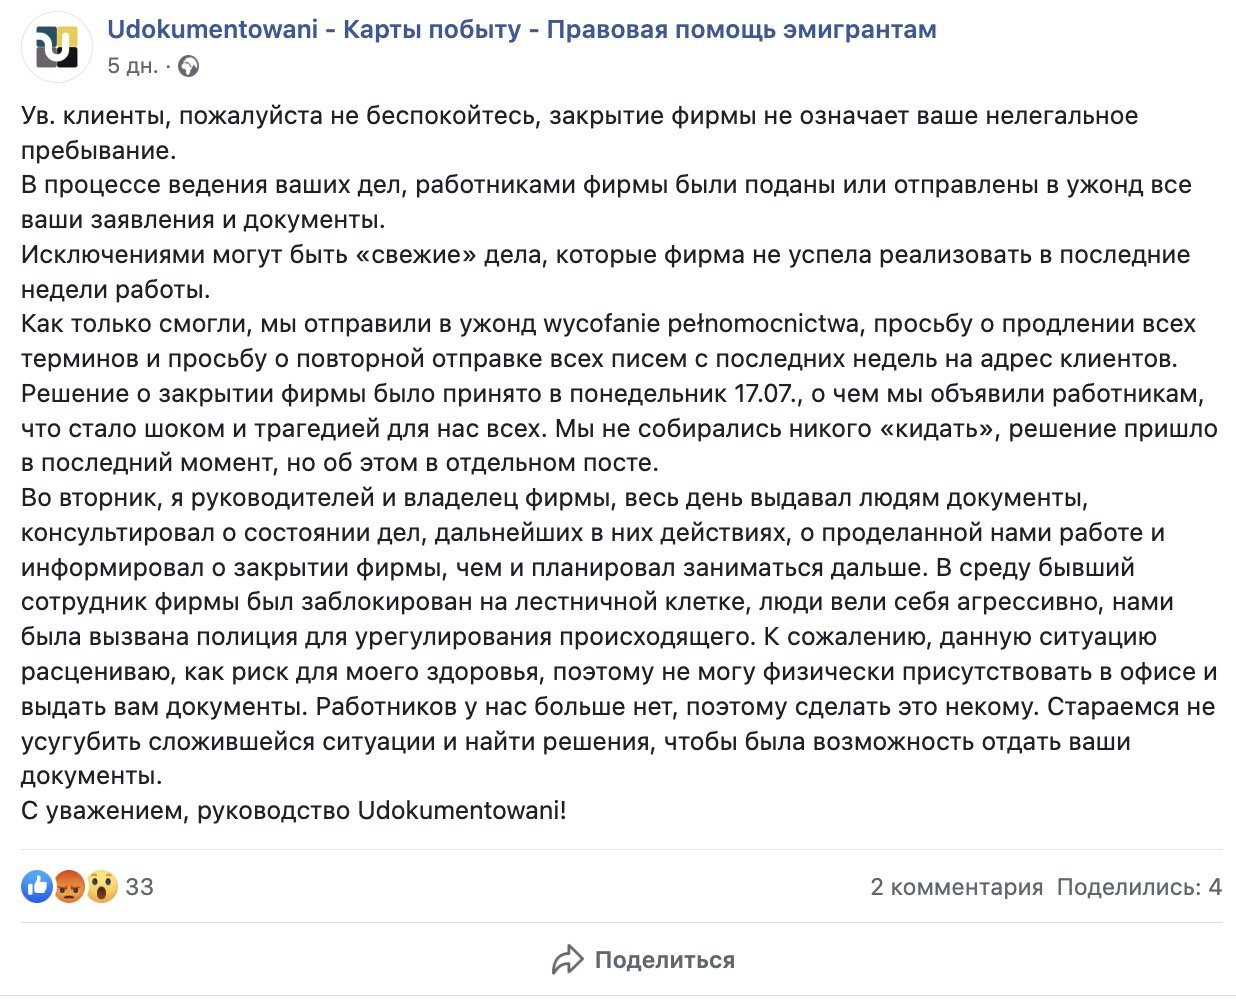The image size is (1236, 1006).
Task: Click the Udokumentowani page logo avatar
Action: click(56, 47)
